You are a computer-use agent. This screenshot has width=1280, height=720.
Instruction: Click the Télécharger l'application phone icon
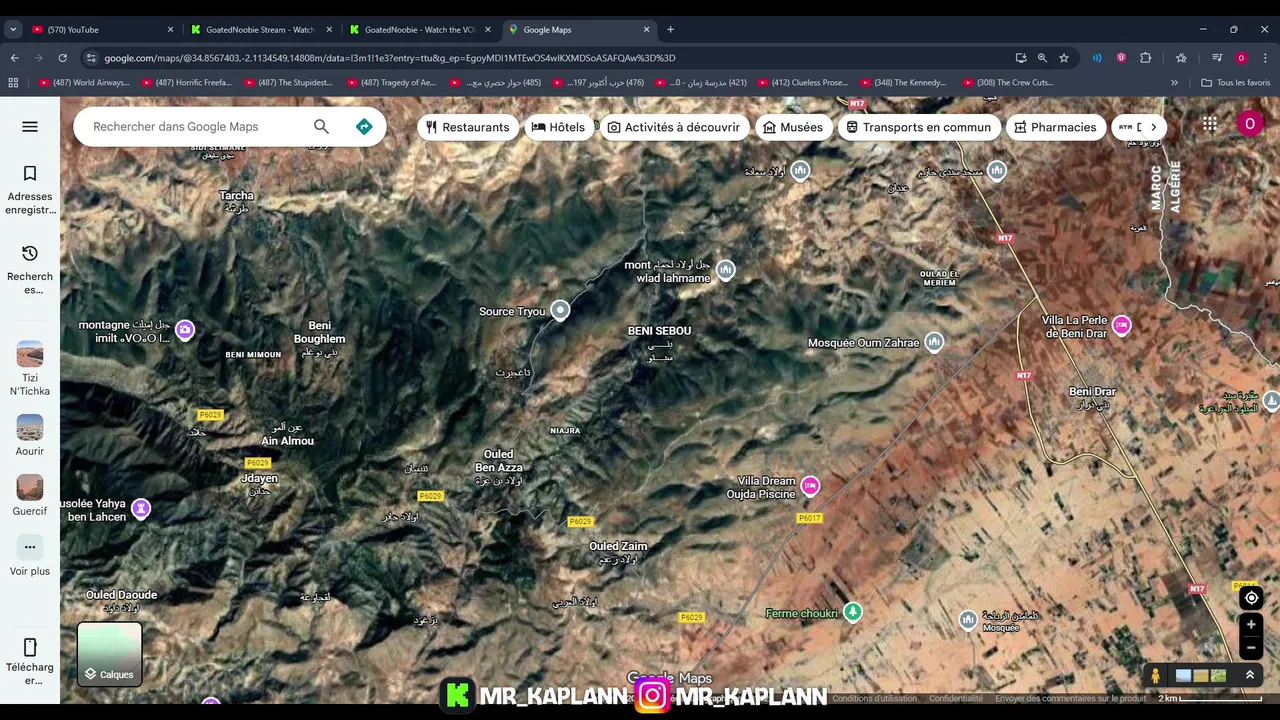pos(30,647)
